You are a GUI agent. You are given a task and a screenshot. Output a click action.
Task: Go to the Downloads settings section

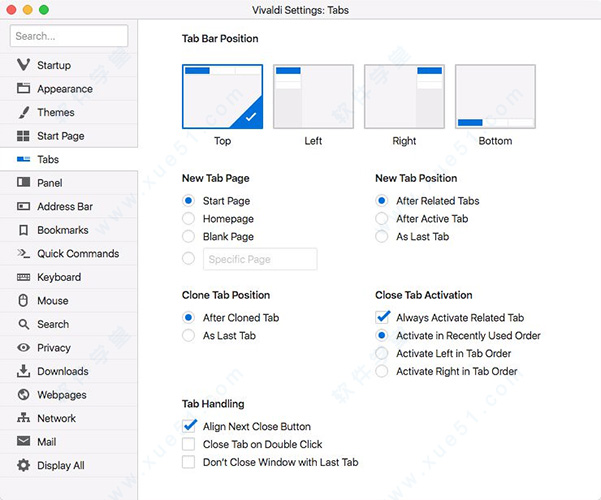click(x=69, y=371)
